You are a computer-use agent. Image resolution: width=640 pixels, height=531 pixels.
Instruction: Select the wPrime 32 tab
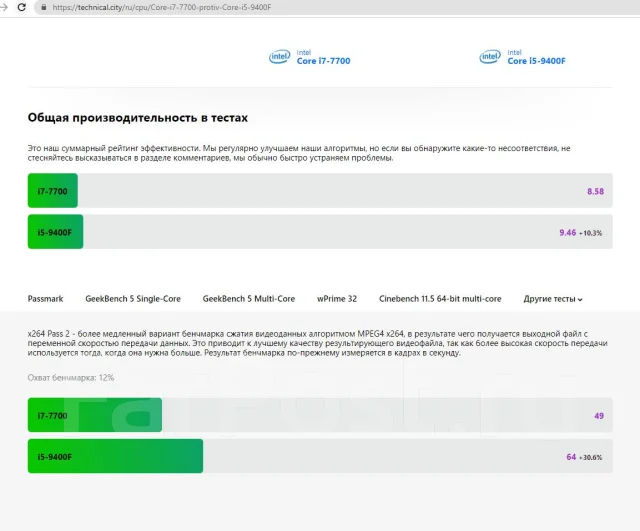337,299
